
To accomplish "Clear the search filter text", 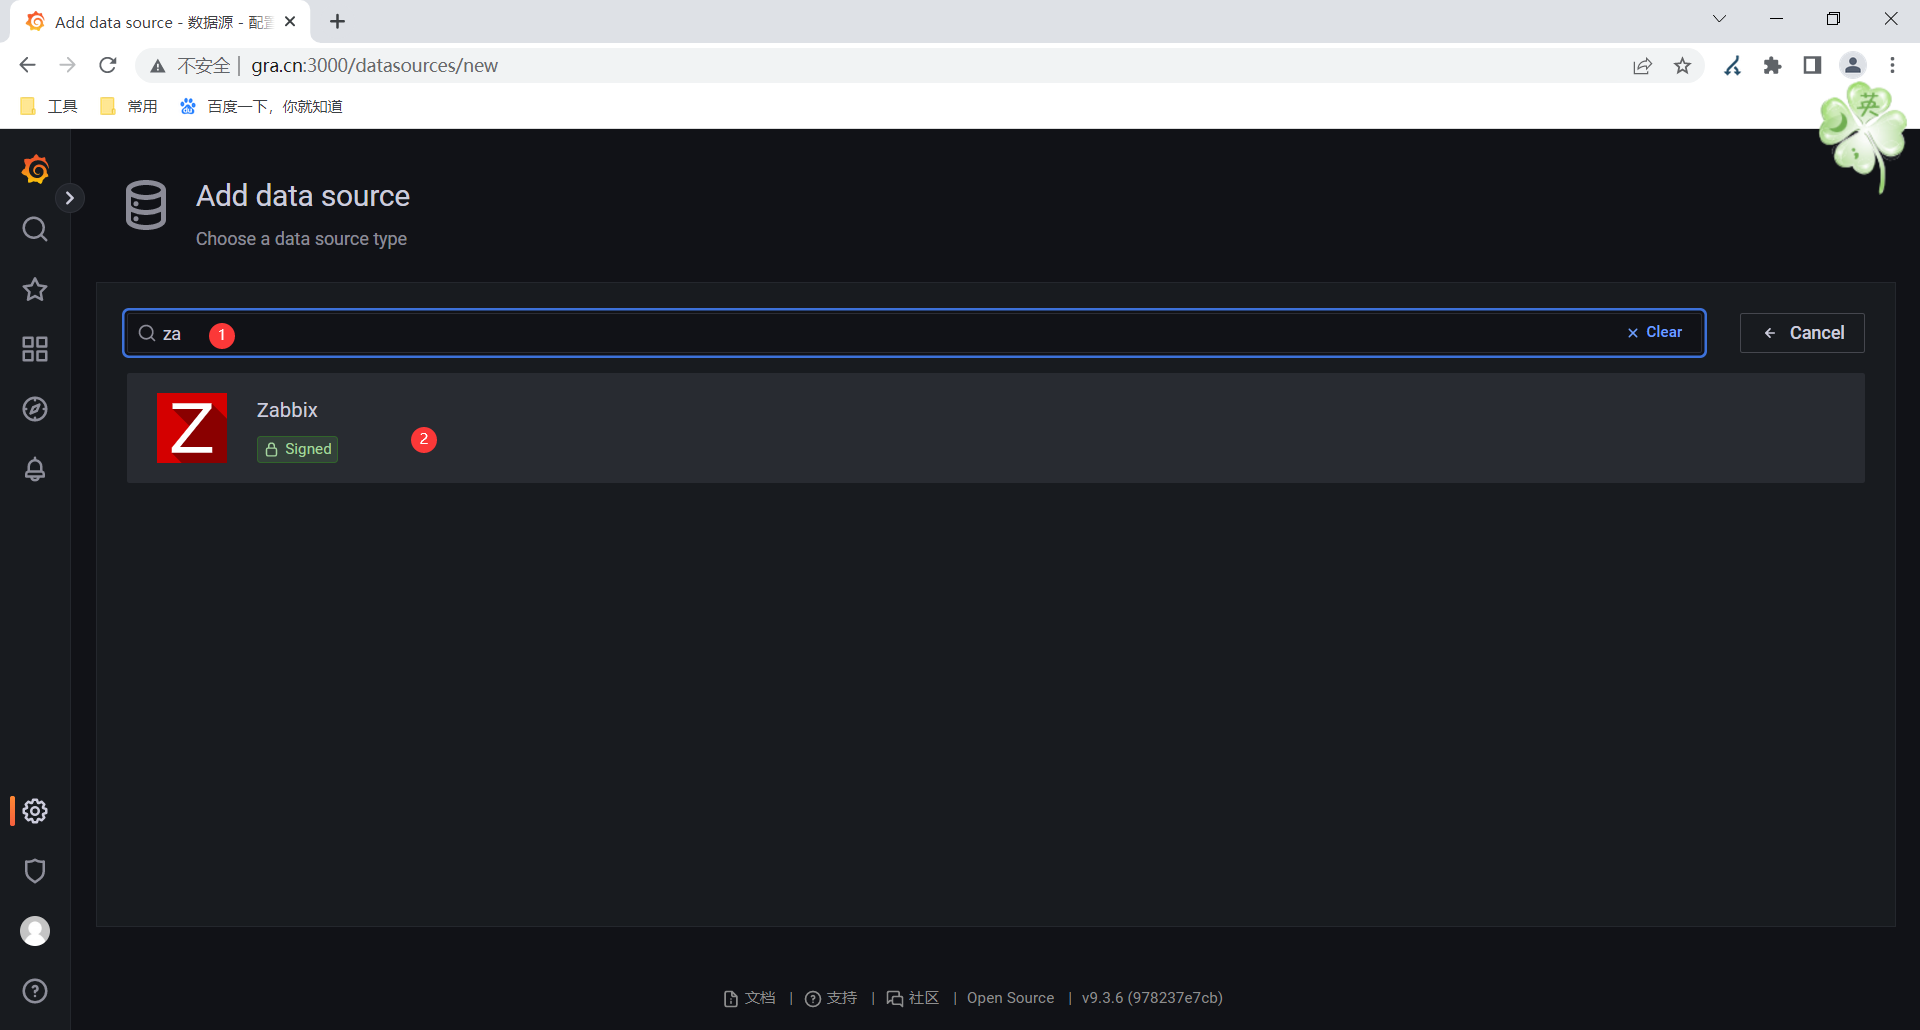I will point(1655,332).
